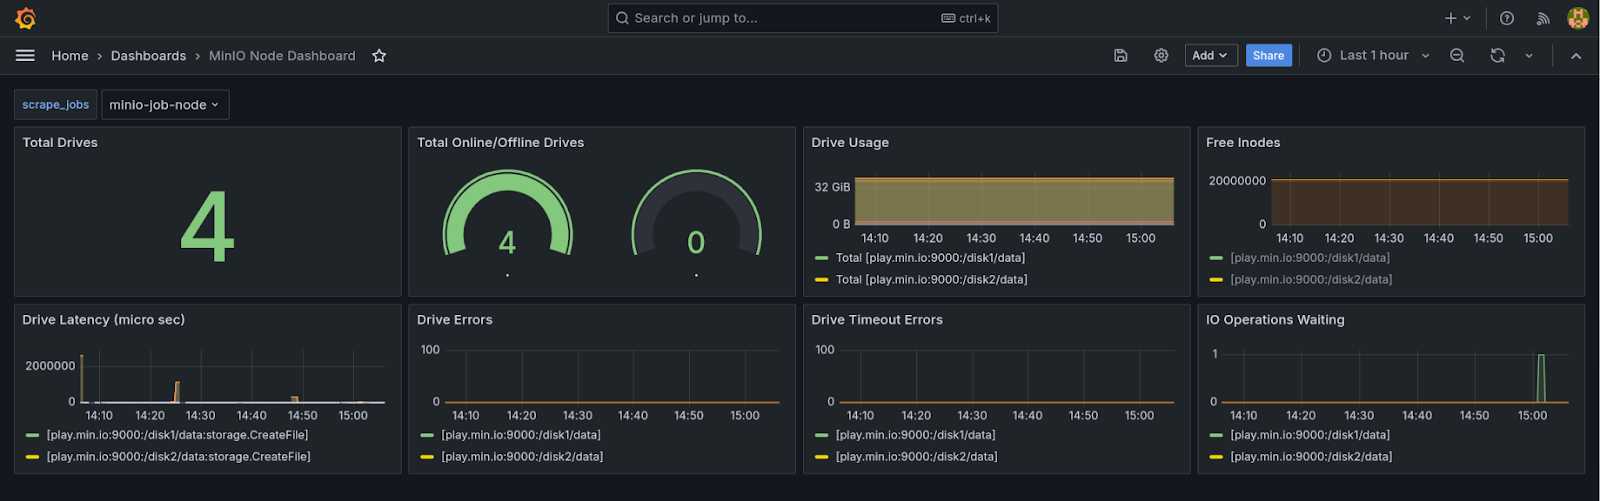Click the Grafana logo icon
1600x501 pixels.
pyautogui.click(x=26, y=18)
